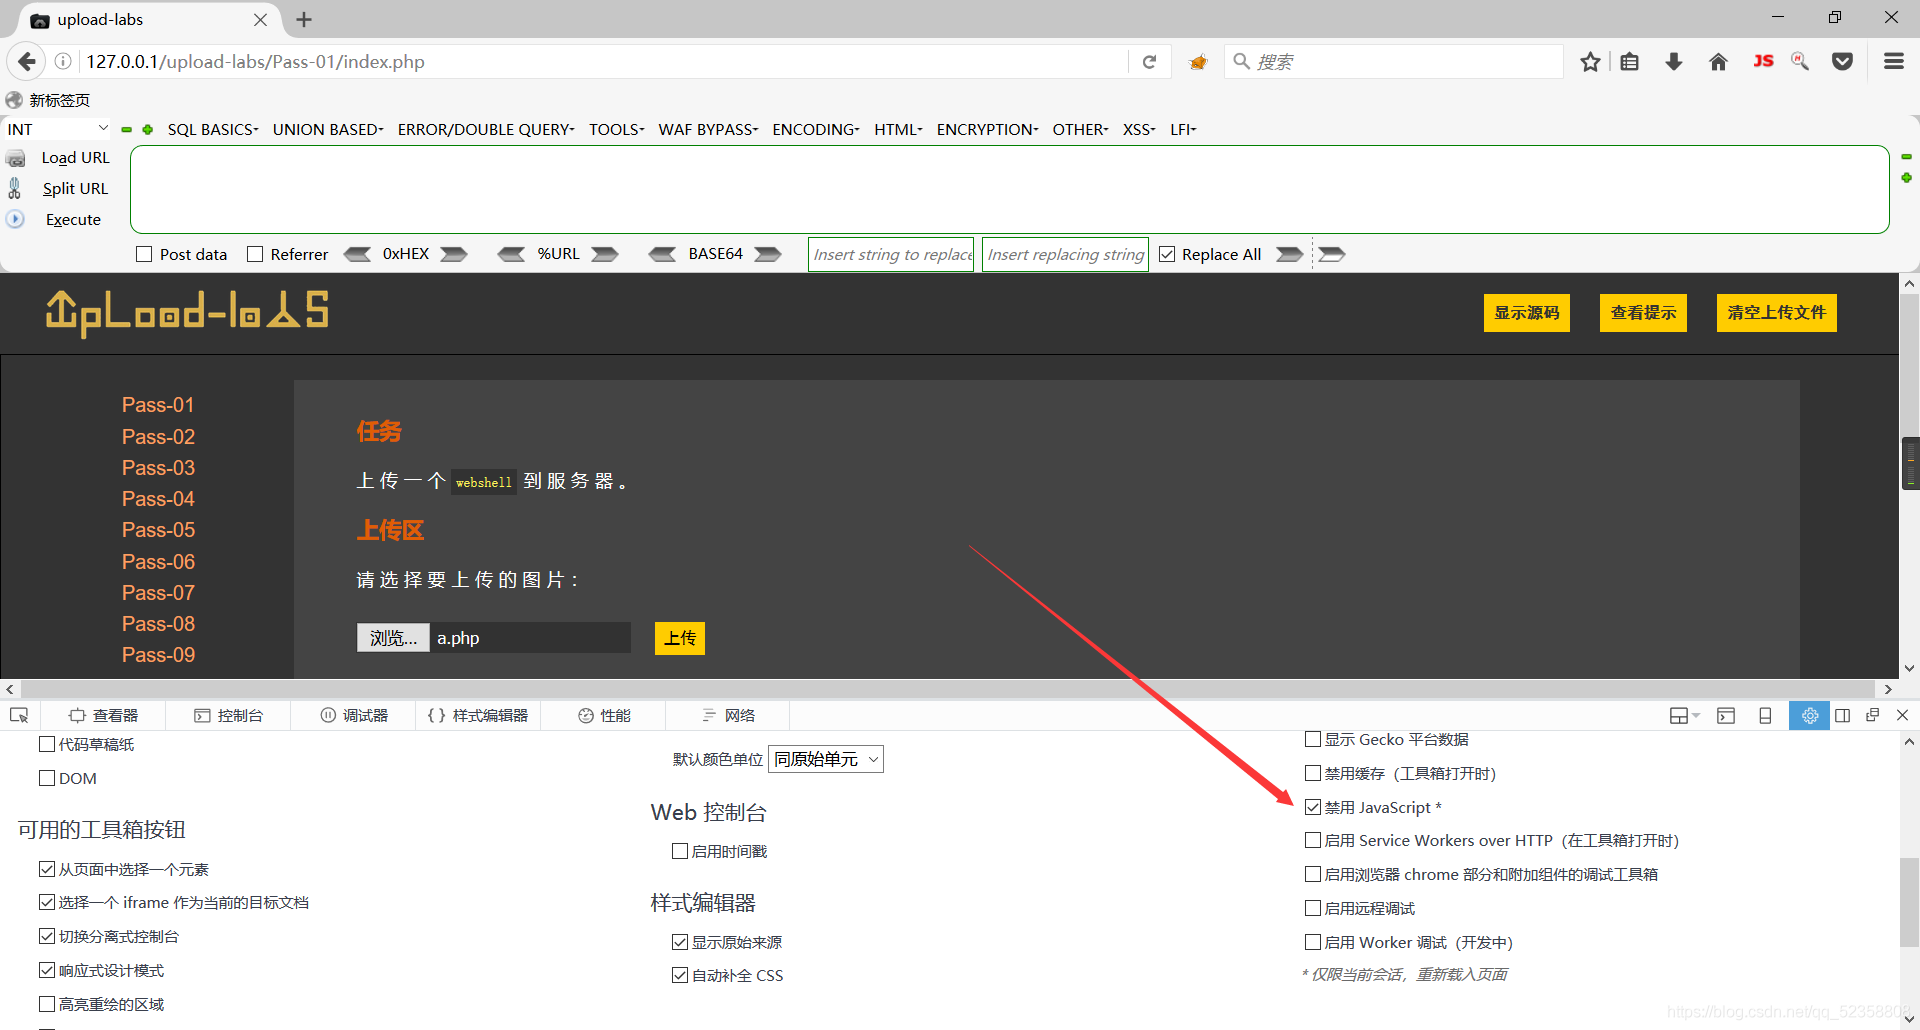Open the hamburger menu icon

(x=1893, y=62)
